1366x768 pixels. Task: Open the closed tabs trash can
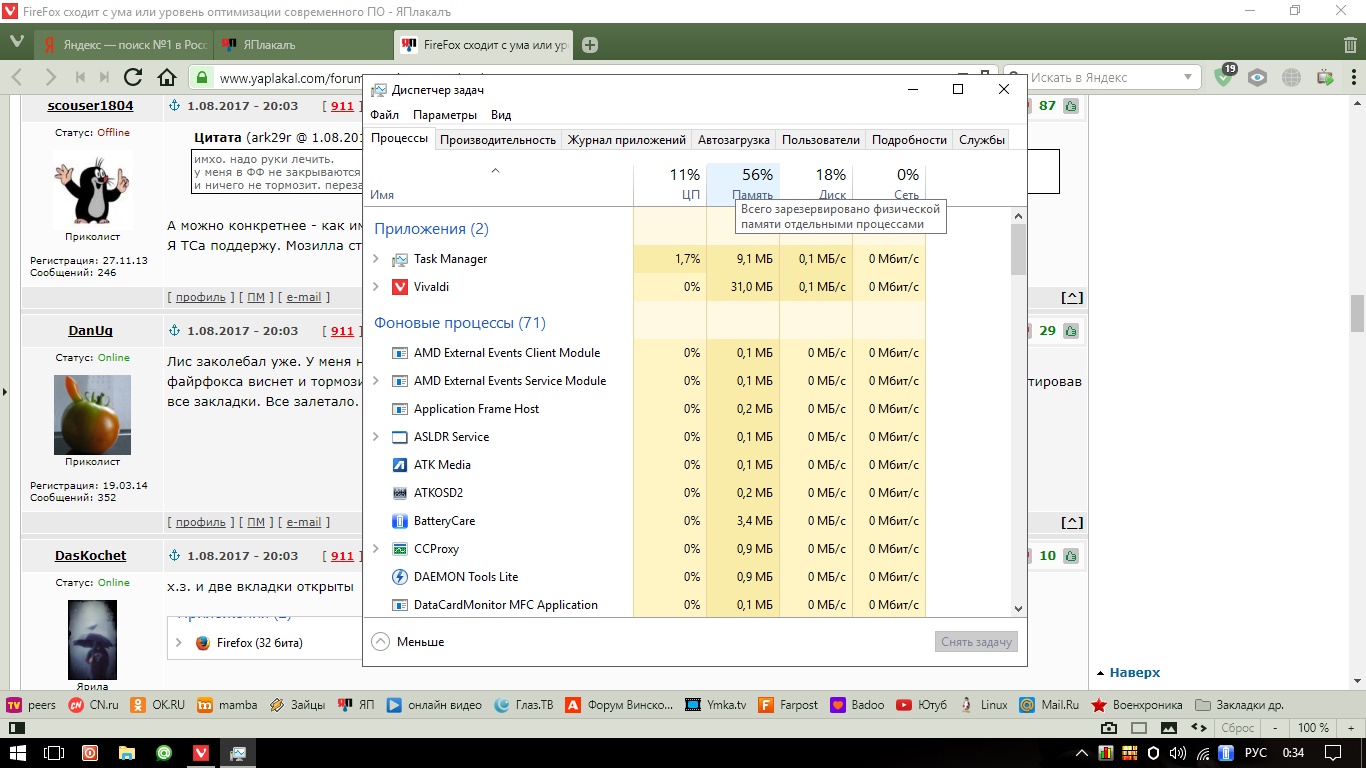tap(1351, 45)
